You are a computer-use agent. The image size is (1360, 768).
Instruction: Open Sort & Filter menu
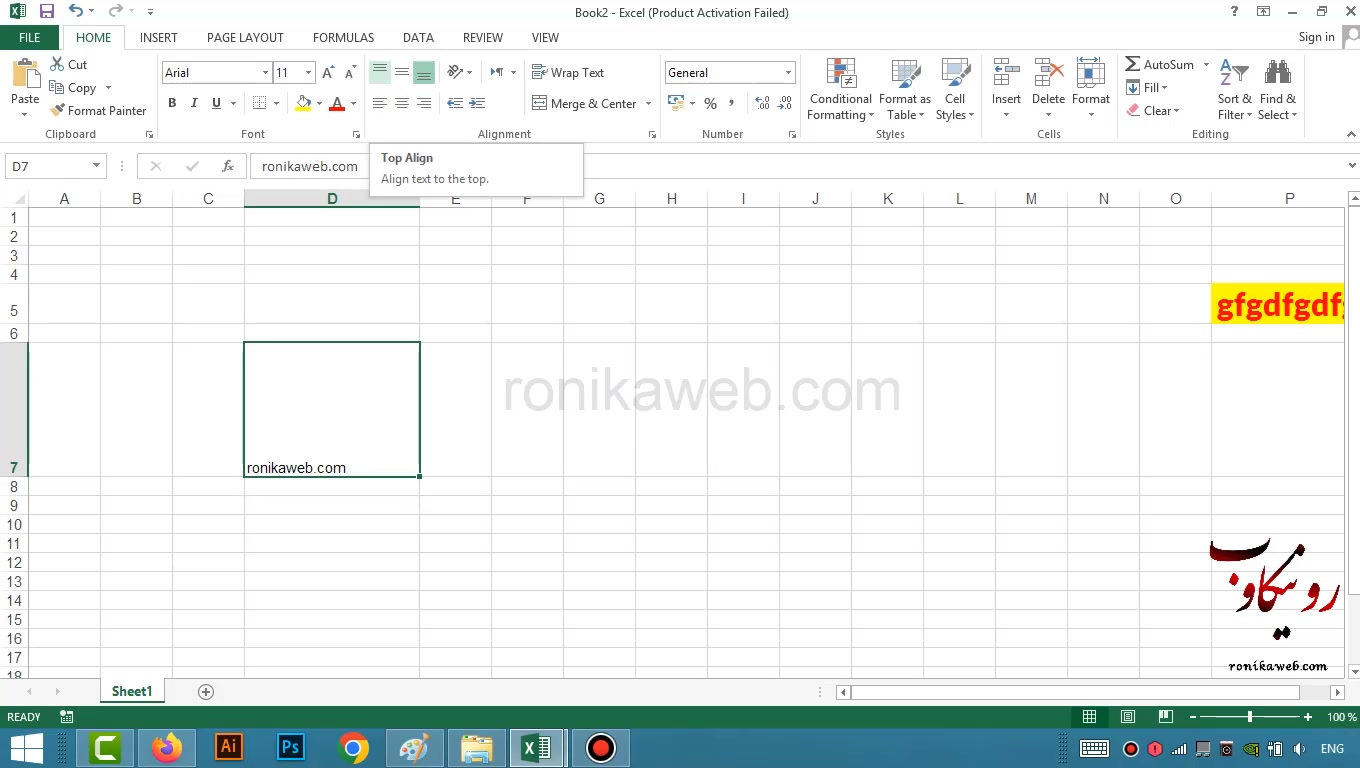(1234, 90)
